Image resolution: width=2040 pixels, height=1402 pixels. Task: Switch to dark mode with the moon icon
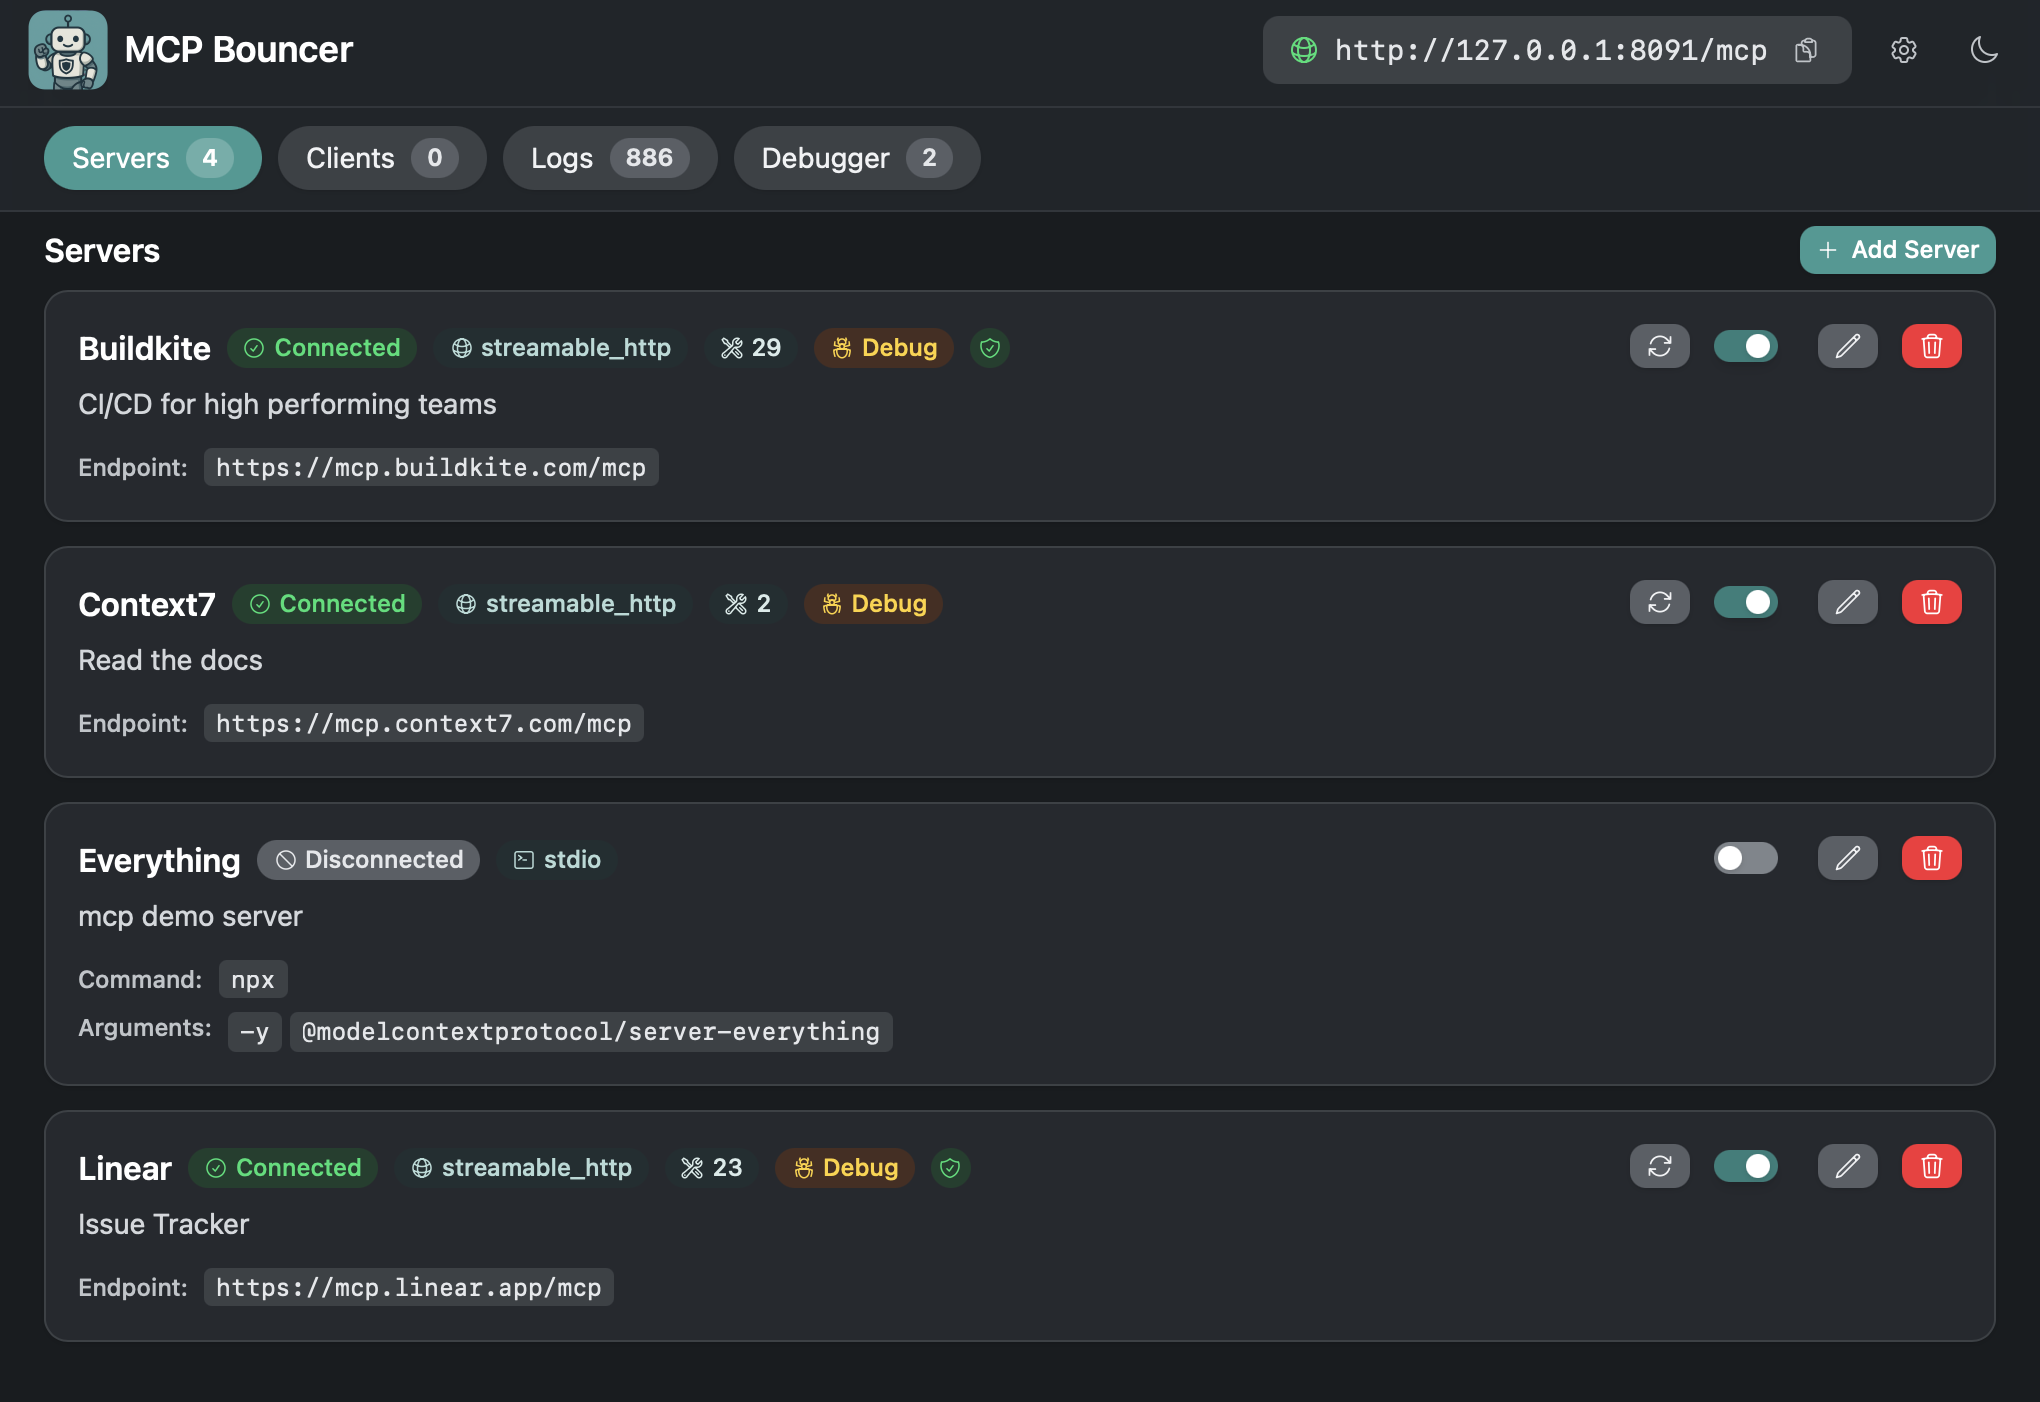[1985, 50]
